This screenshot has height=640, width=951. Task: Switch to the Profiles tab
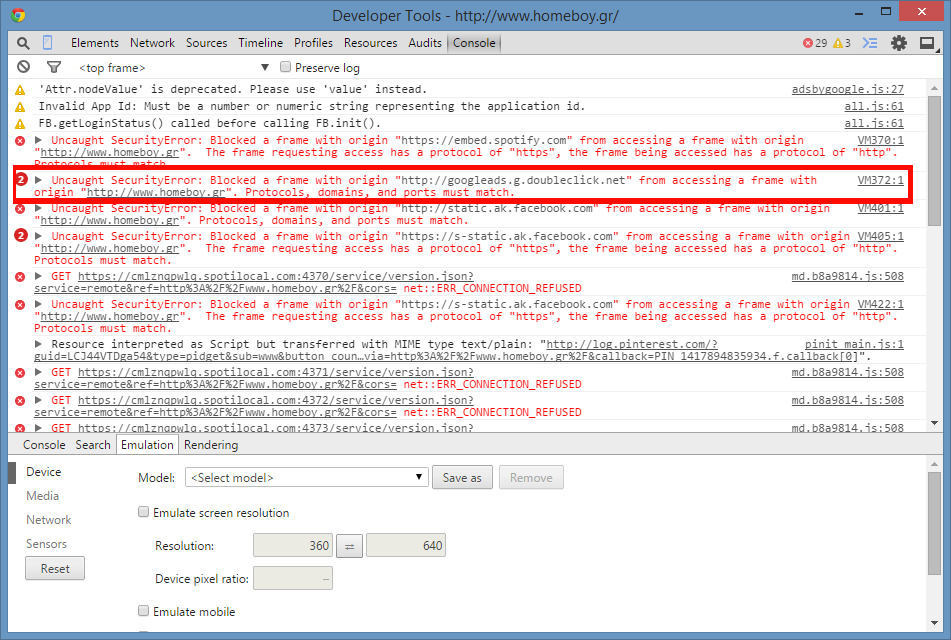314,43
